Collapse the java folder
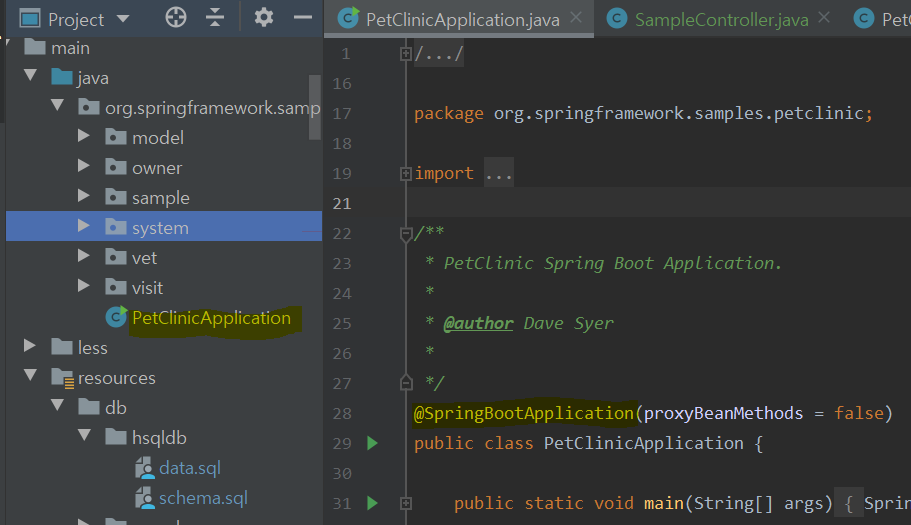The width and height of the screenshot is (911, 525). [x=31, y=75]
